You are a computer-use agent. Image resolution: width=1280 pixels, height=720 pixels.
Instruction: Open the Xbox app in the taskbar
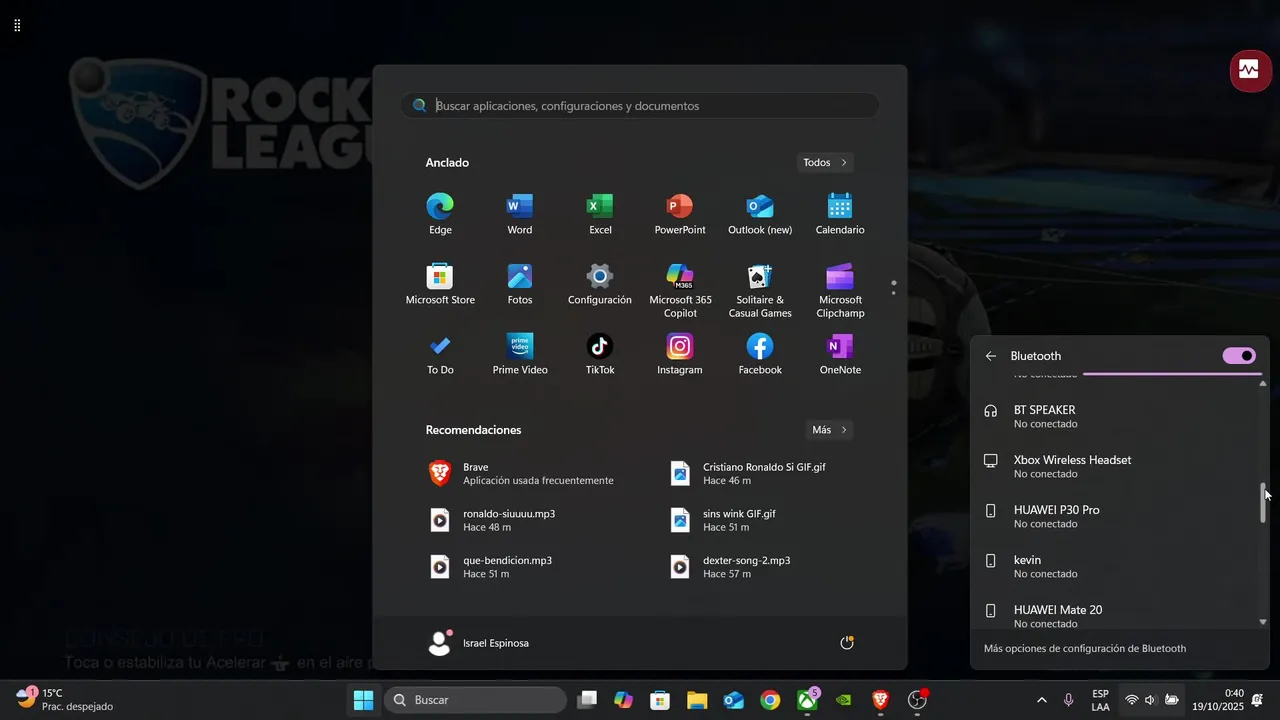click(x=807, y=700)
